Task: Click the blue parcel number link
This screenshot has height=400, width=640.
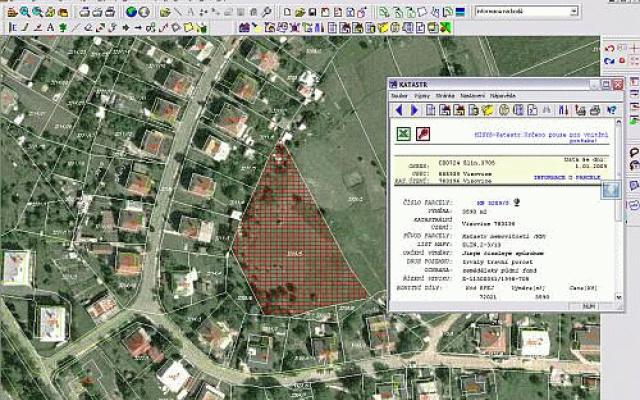Action: point(493,202)
